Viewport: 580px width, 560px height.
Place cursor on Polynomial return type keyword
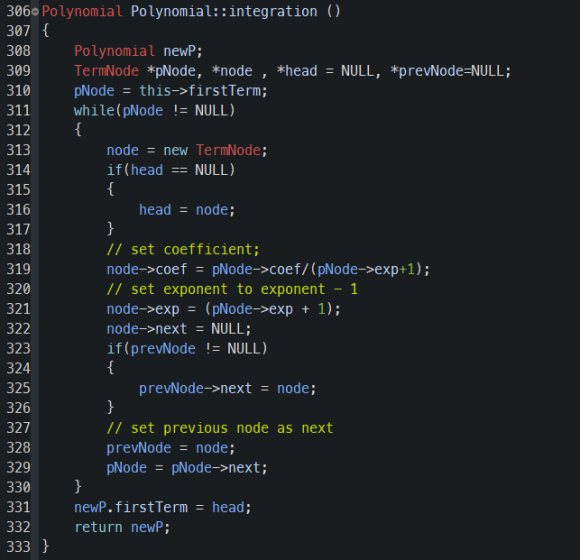(82, 11)
